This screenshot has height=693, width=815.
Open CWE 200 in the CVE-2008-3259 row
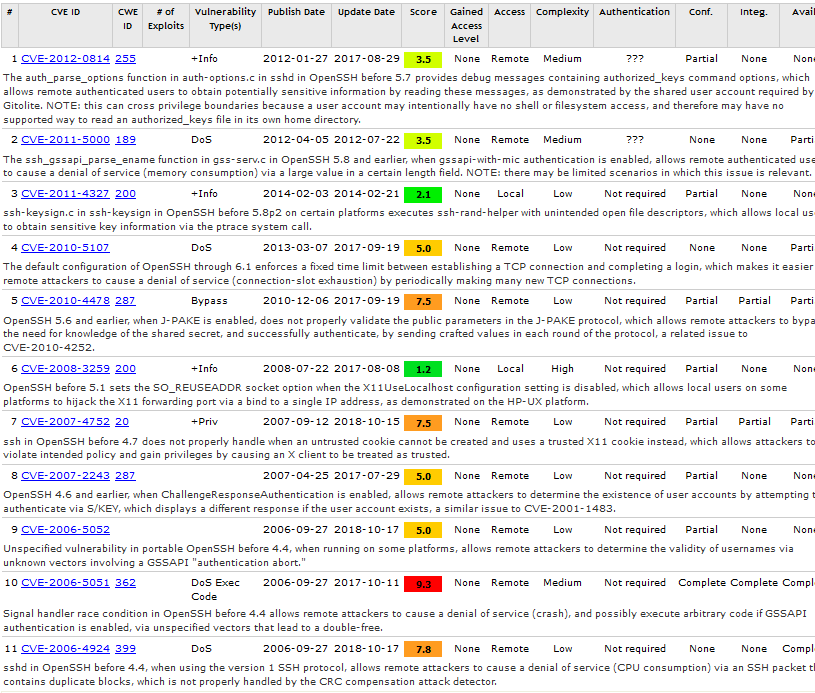point(125,369)
